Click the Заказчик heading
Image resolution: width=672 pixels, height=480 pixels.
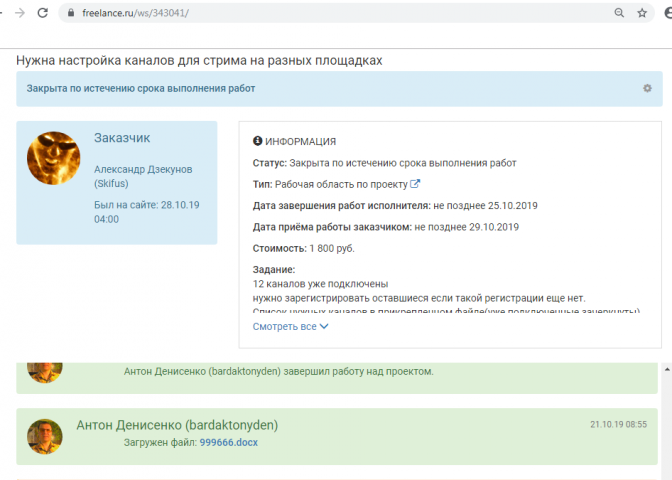click(x=122, y=138)
